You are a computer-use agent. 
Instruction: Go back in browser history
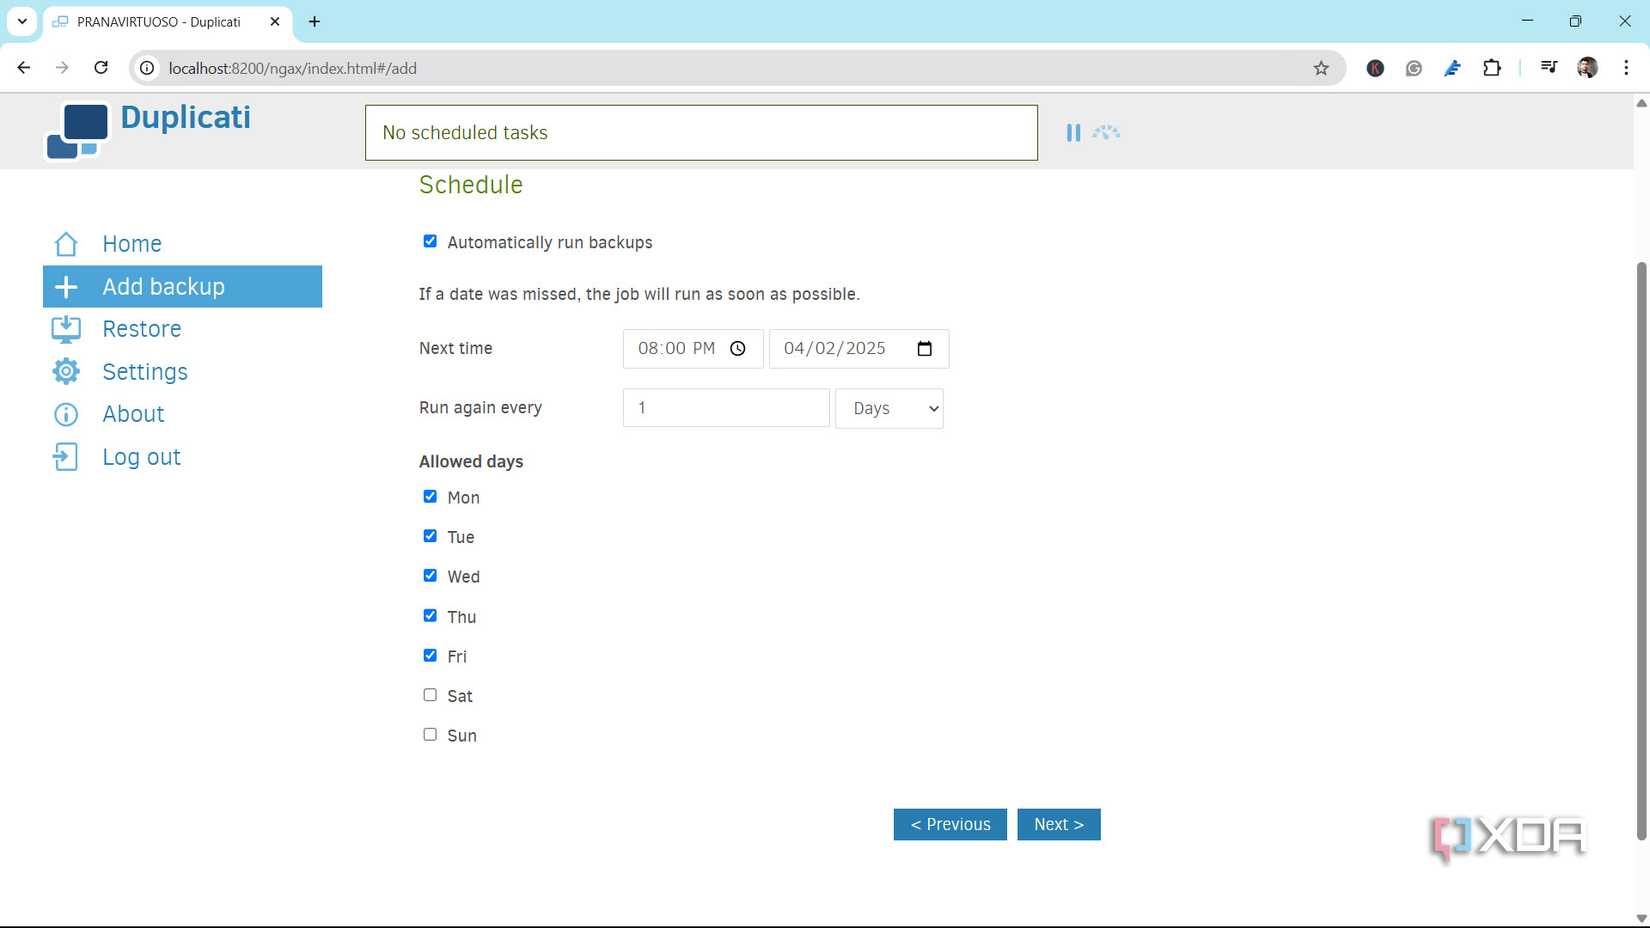tap(24, 68)
